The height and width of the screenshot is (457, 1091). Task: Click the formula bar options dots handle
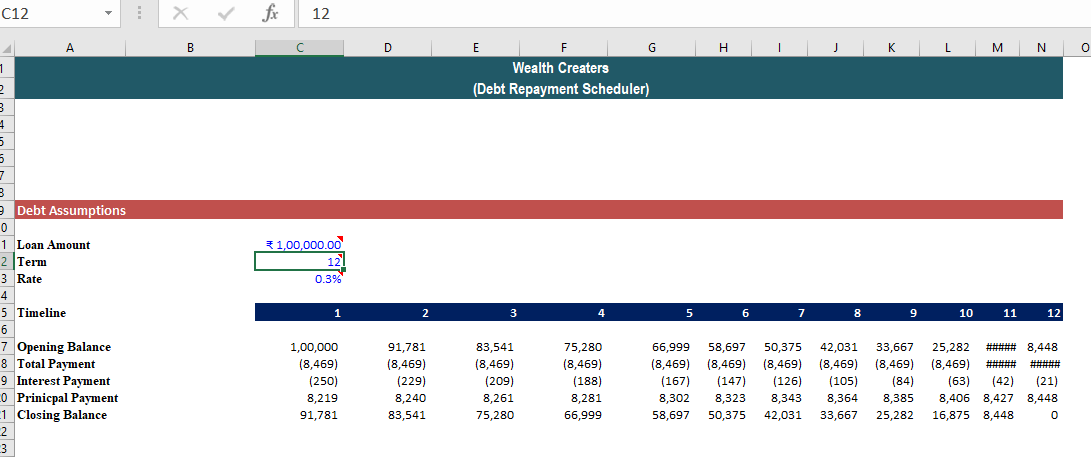coord(140,13)
